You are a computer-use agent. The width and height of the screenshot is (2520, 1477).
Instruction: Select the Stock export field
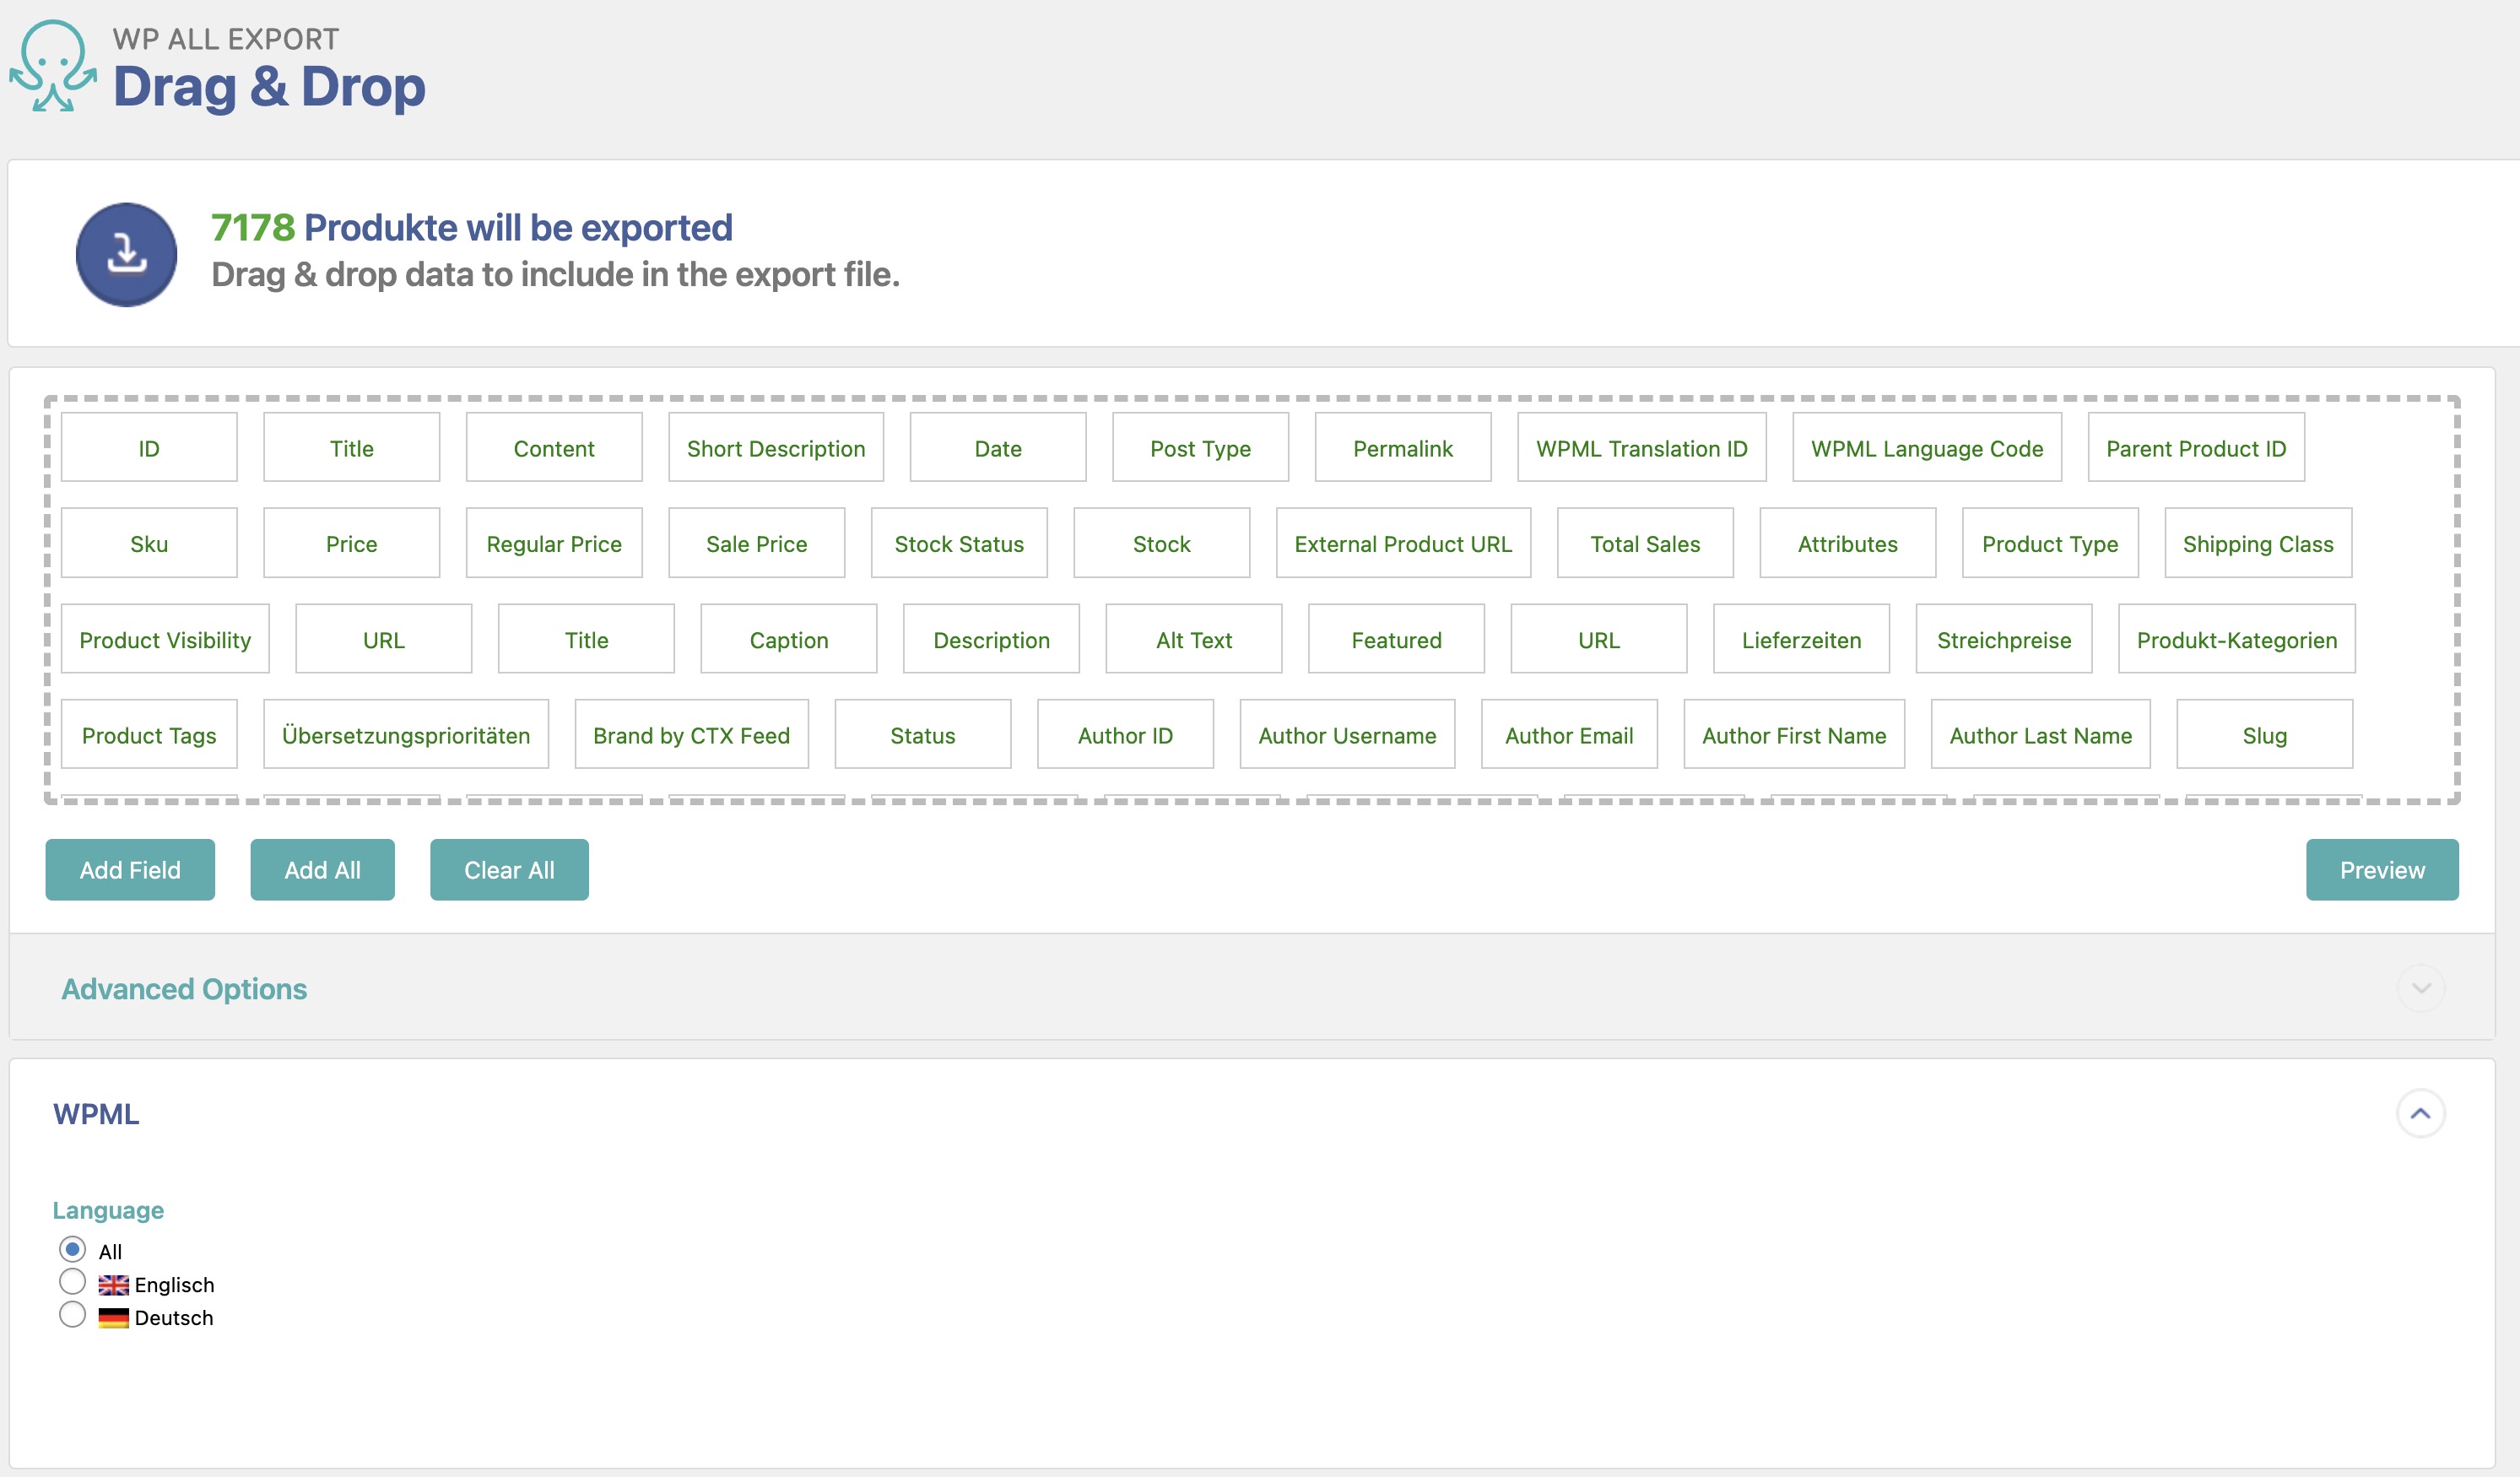point(1162,543)
